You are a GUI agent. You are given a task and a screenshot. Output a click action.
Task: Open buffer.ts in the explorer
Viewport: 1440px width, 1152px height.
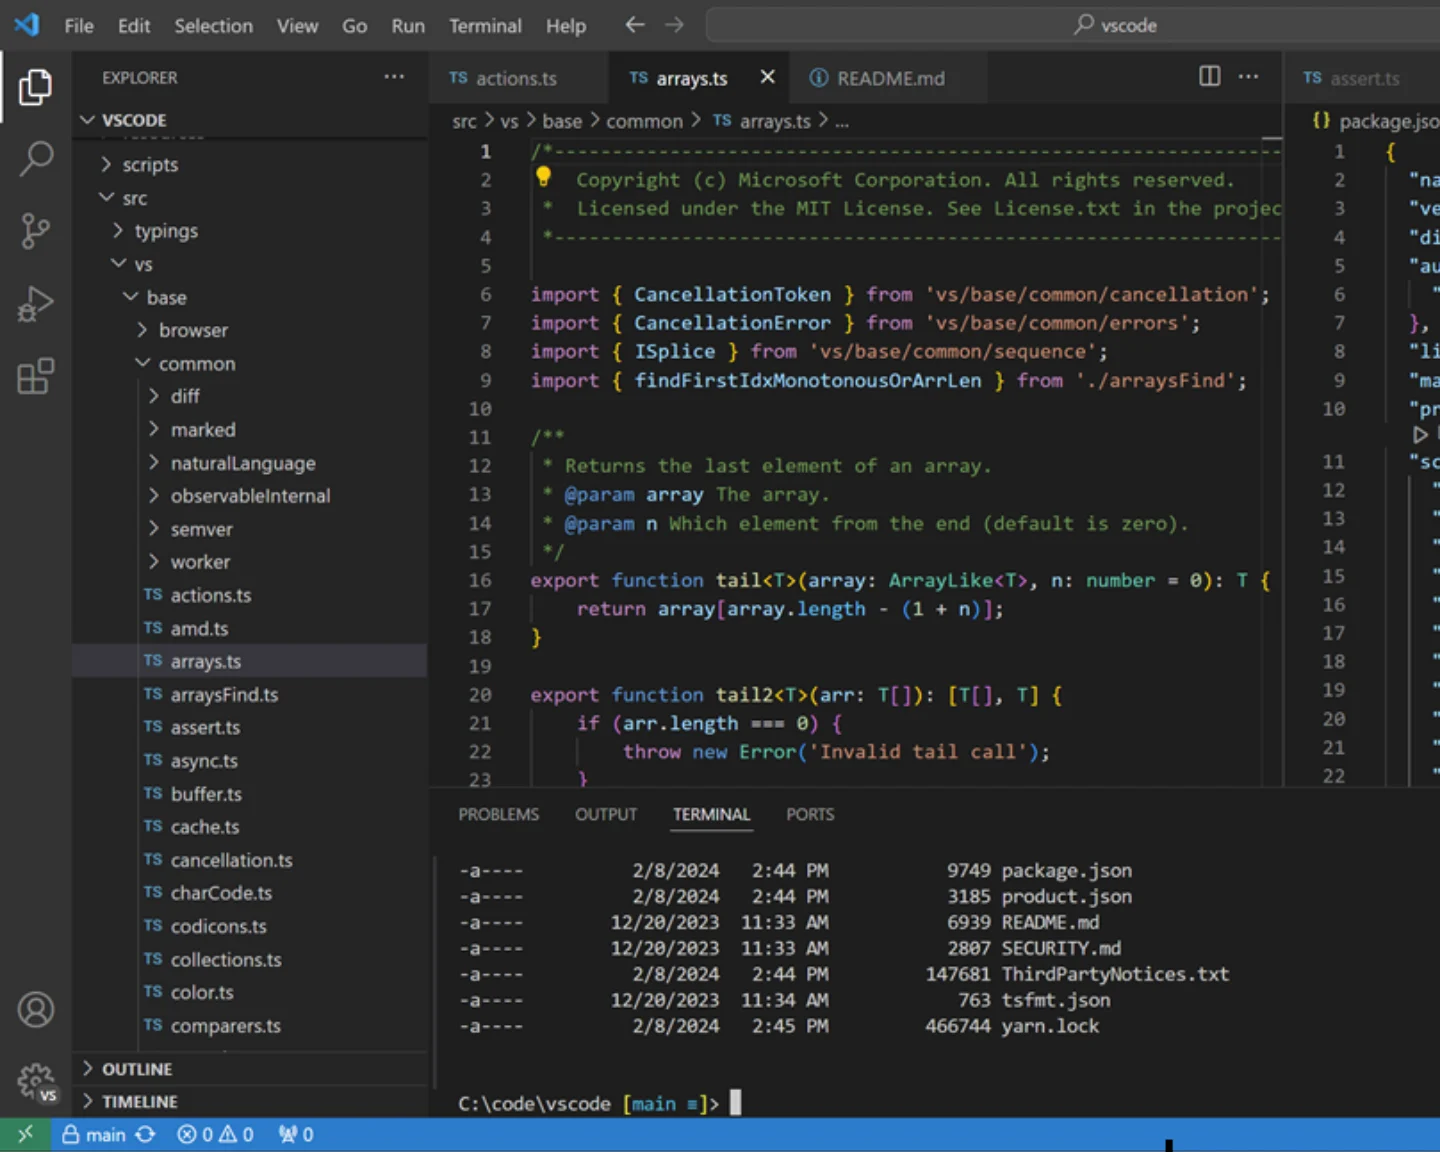[250, 793]
